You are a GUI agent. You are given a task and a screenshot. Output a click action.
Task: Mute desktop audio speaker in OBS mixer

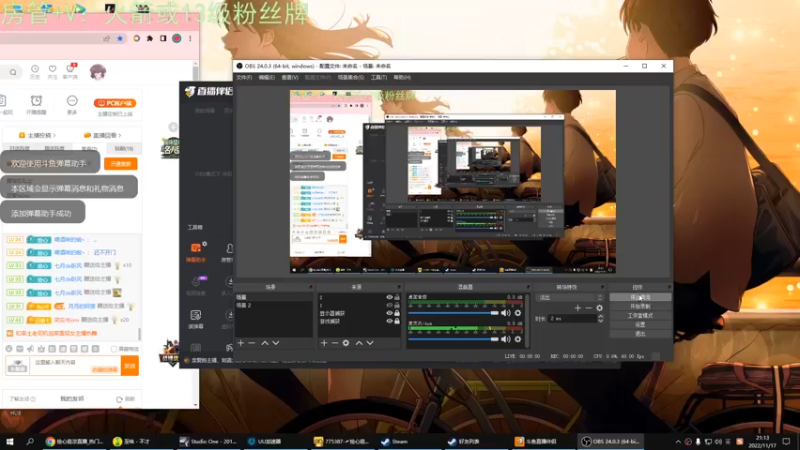(506, 313)
